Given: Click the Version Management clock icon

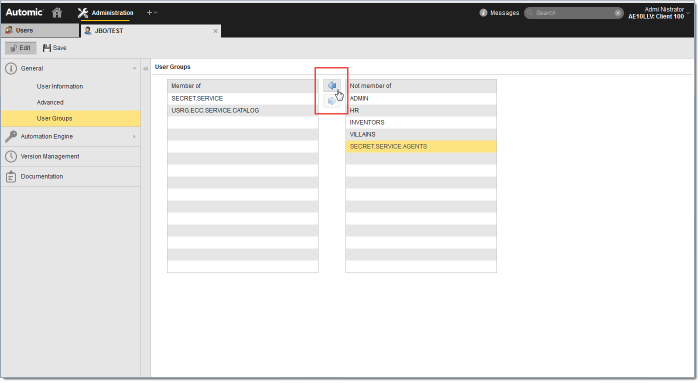Looking at the screenshot, I should [x=11, y=156].
